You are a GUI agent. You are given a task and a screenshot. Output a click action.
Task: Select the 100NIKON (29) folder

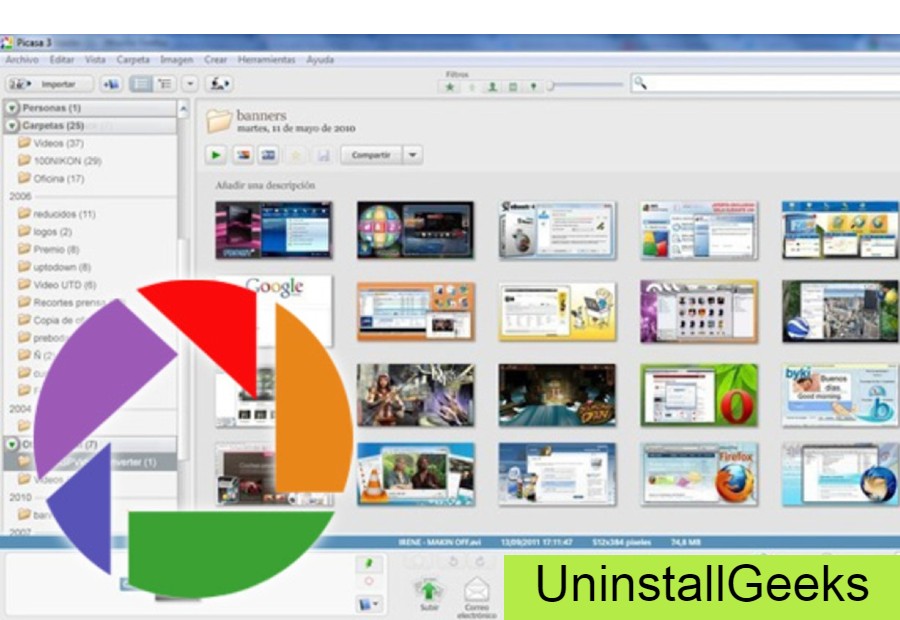[59, 161]
